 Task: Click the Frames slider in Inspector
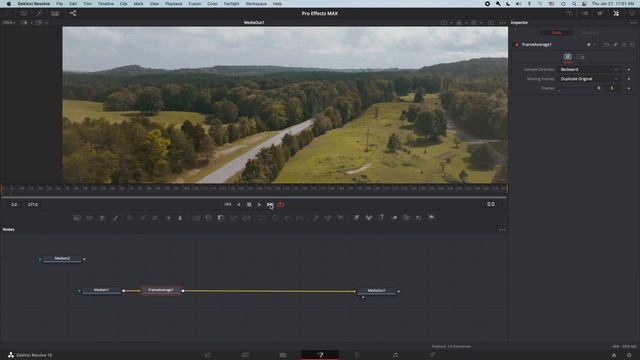click(x=578, y=89)
